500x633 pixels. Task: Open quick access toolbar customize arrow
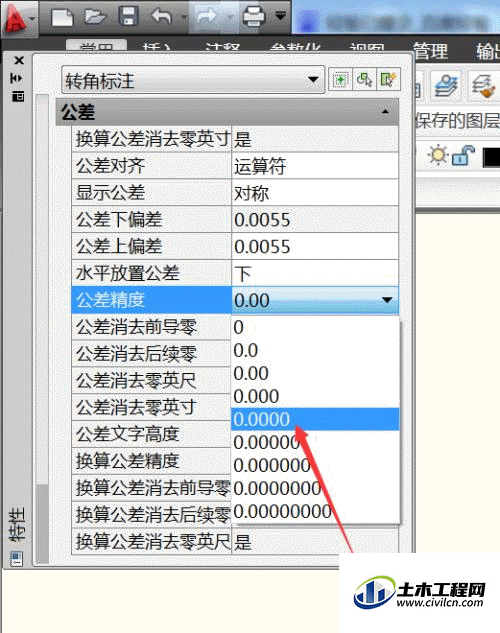click(280, 16)
